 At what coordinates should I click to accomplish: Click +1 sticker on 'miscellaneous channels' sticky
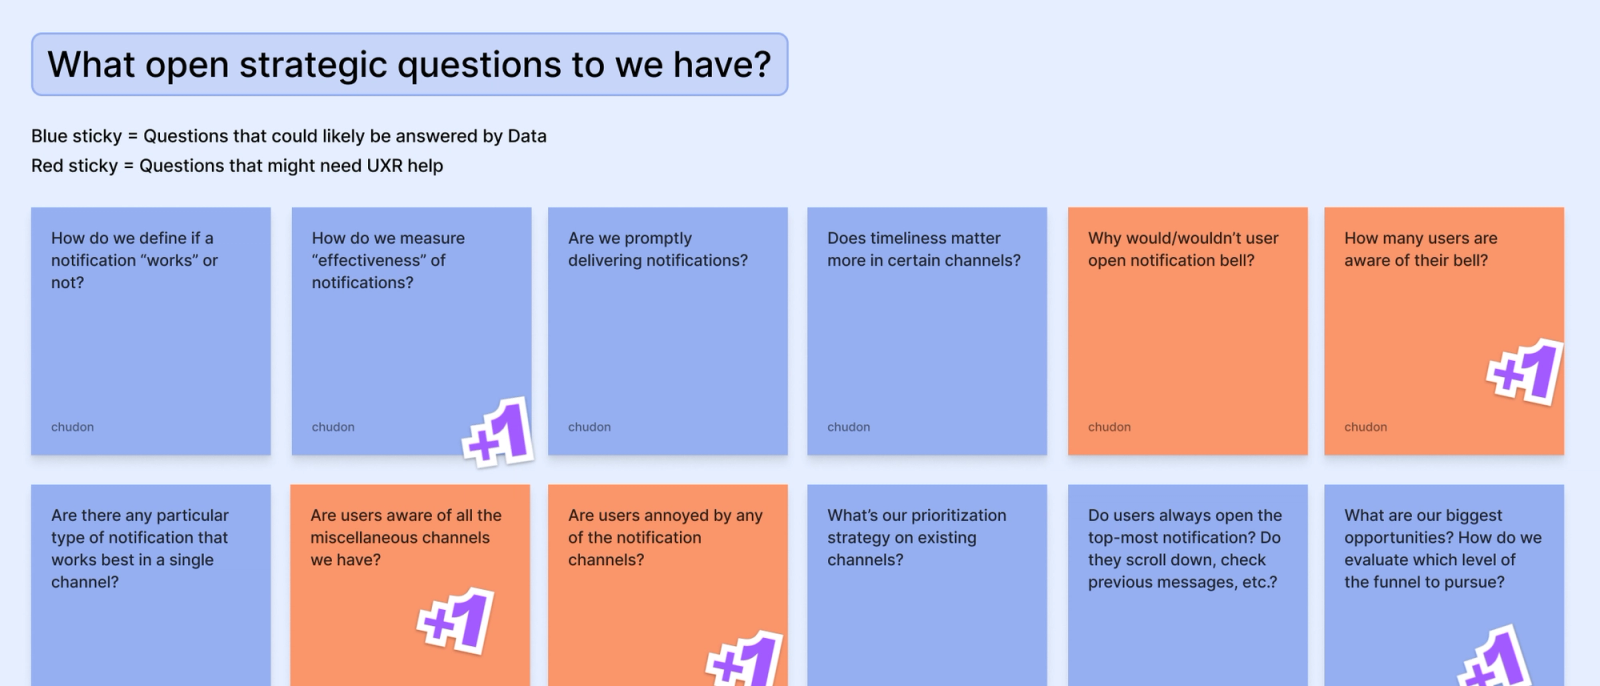click(x=456, y=620)
